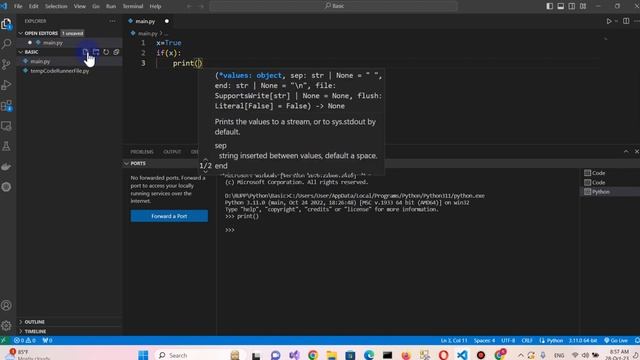
Task: Switch to the PROBLEMS panel tab
Action: click(142, 152)
